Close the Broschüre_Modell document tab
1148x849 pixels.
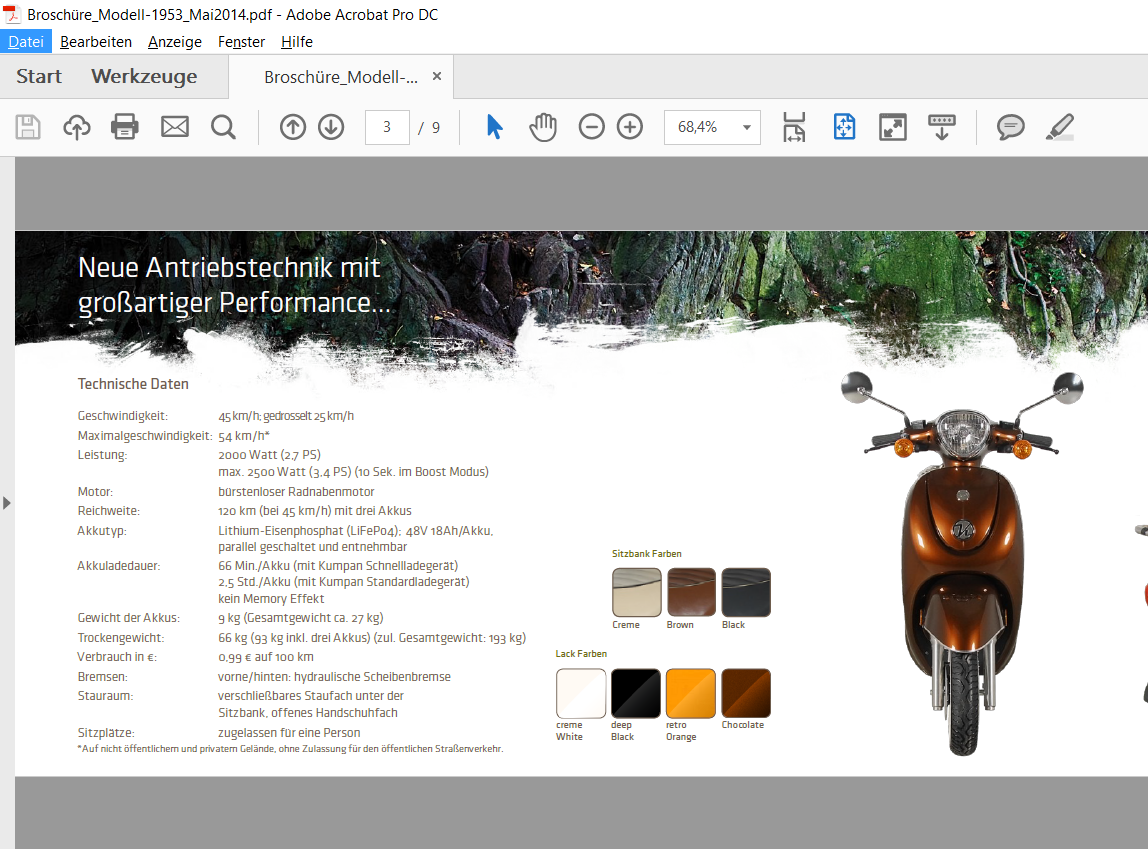tap(437, 77)
